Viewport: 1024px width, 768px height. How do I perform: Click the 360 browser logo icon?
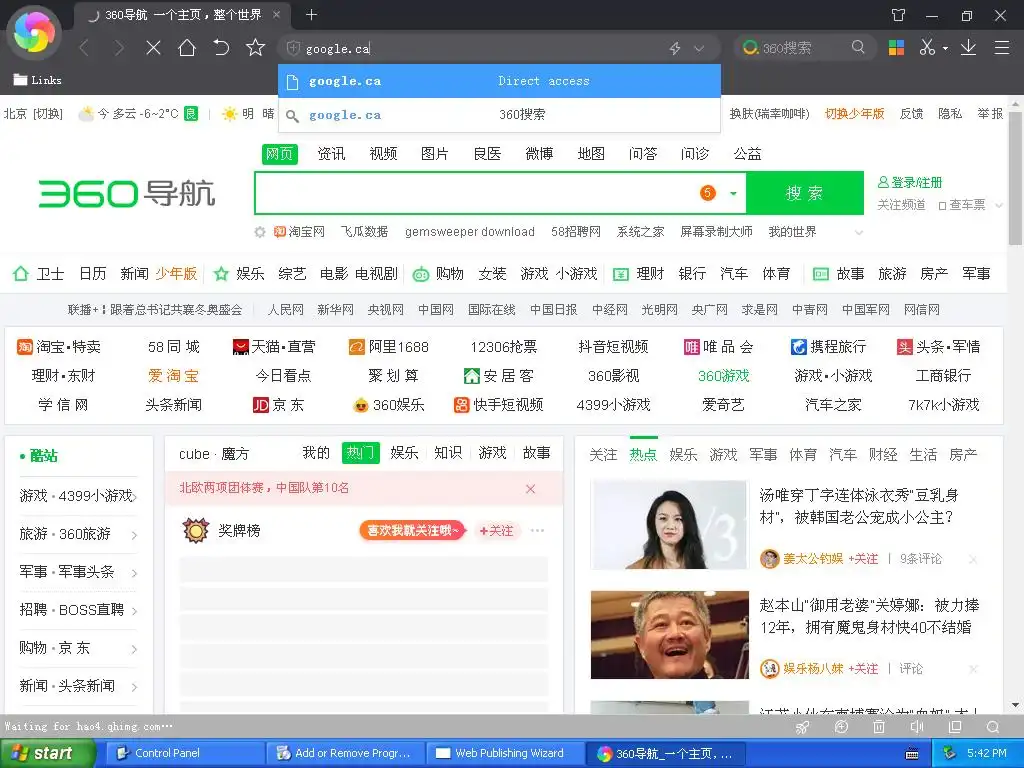click(34, 32)
